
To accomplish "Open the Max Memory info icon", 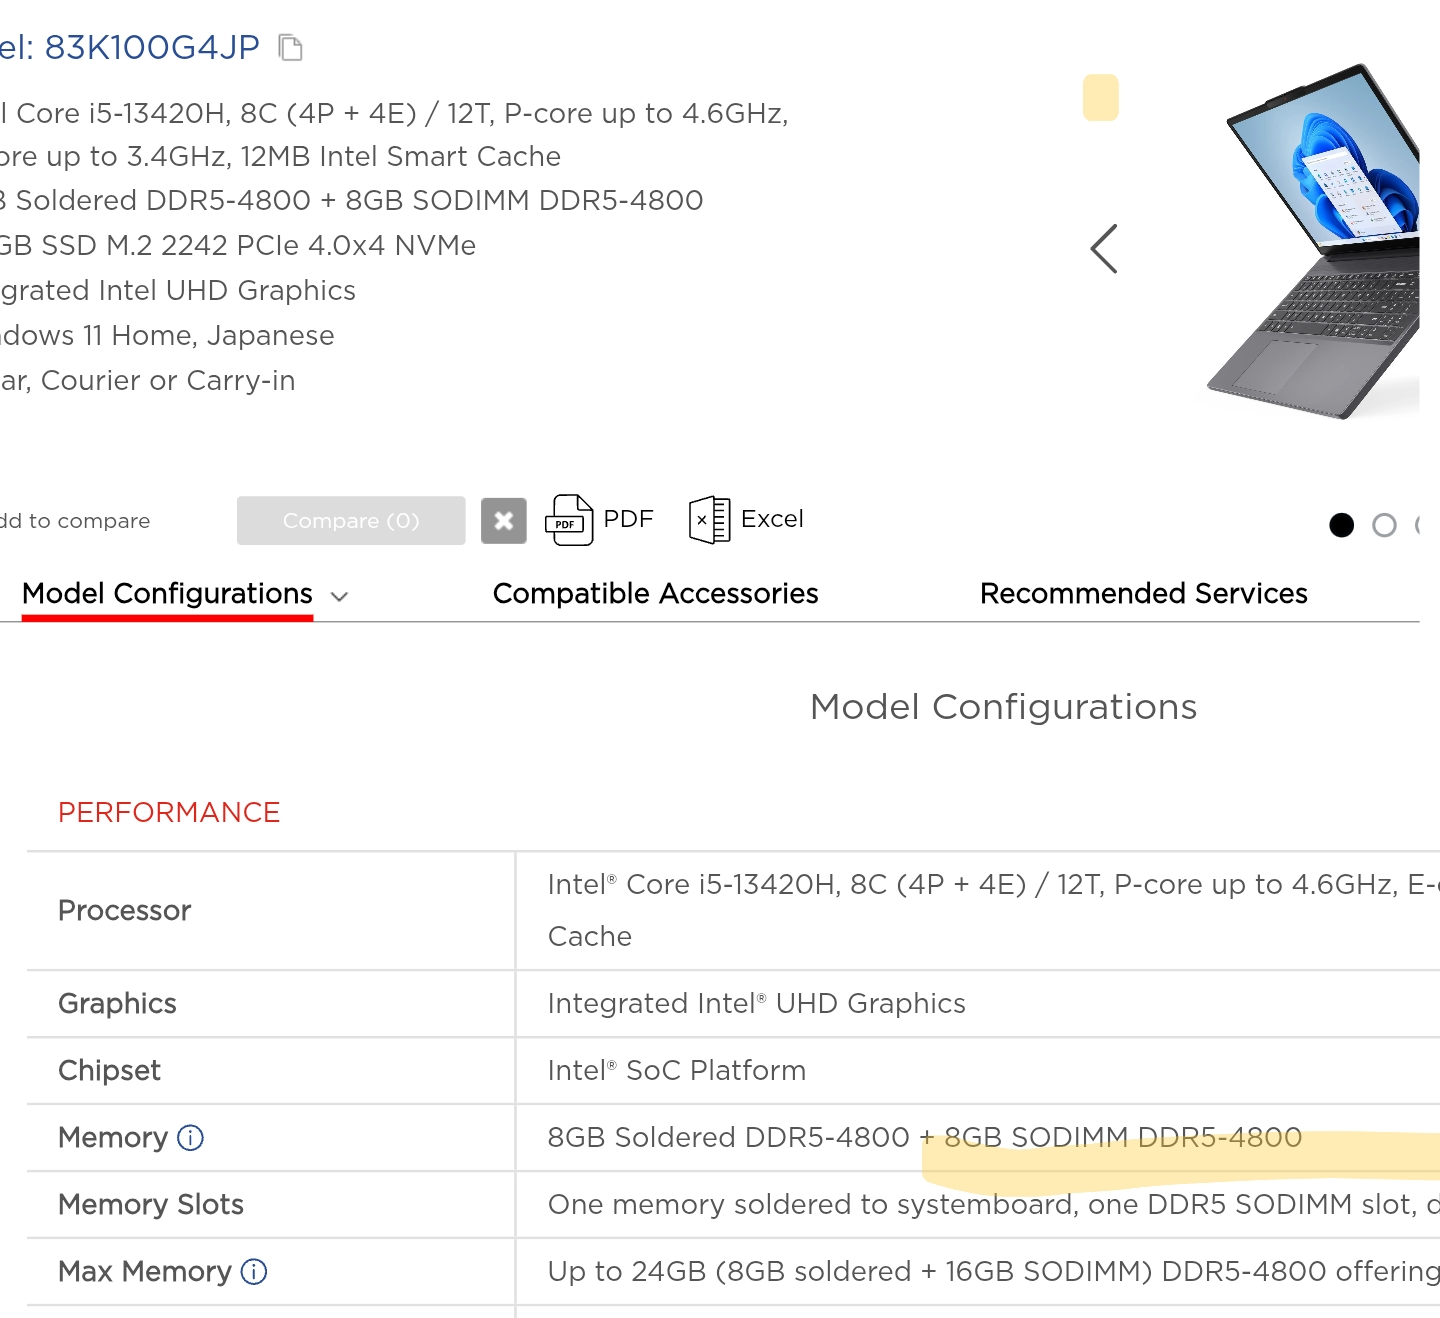I will [x=254, y=1272].
